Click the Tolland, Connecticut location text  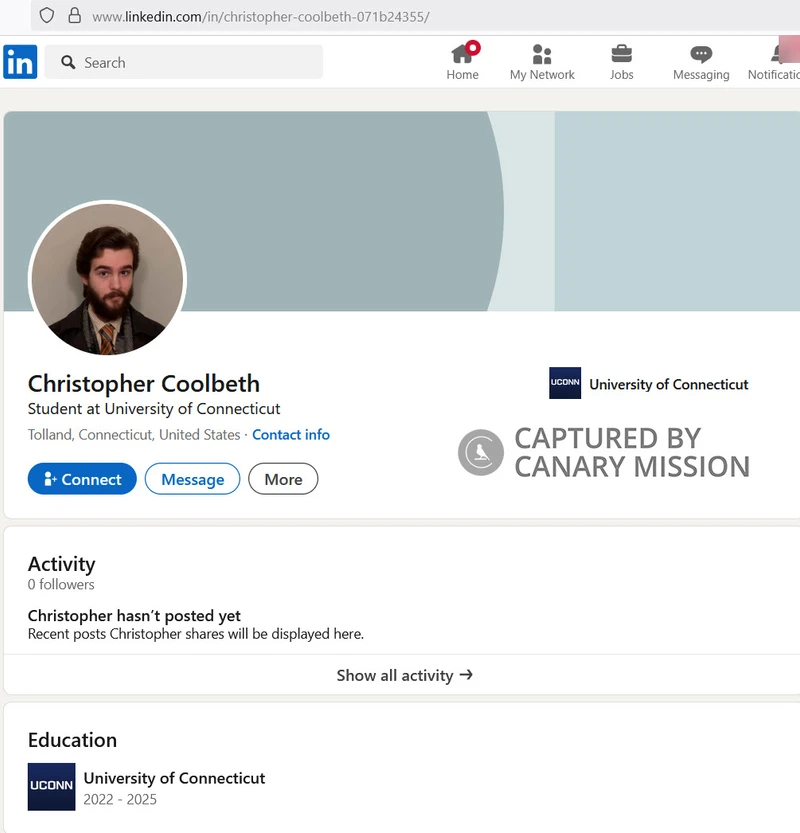[134, 435]
